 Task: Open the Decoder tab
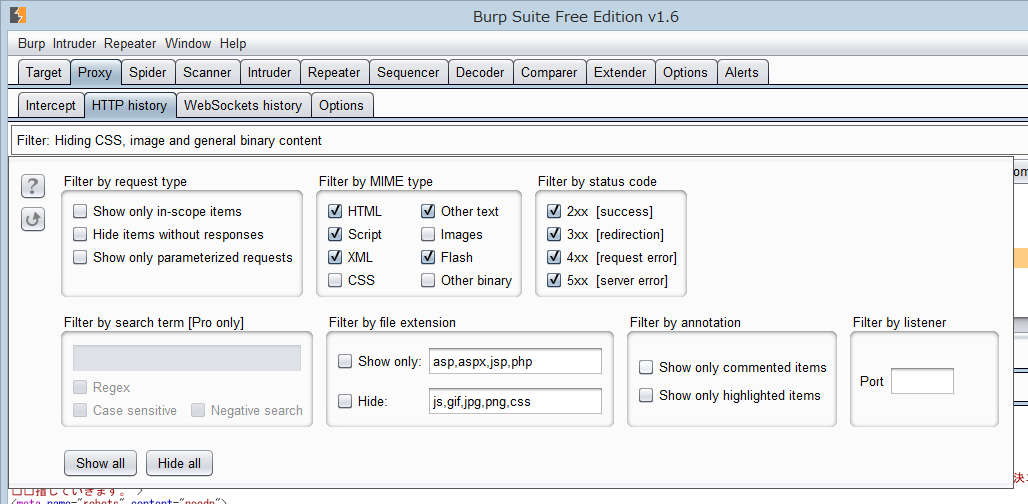coord(481,73)
